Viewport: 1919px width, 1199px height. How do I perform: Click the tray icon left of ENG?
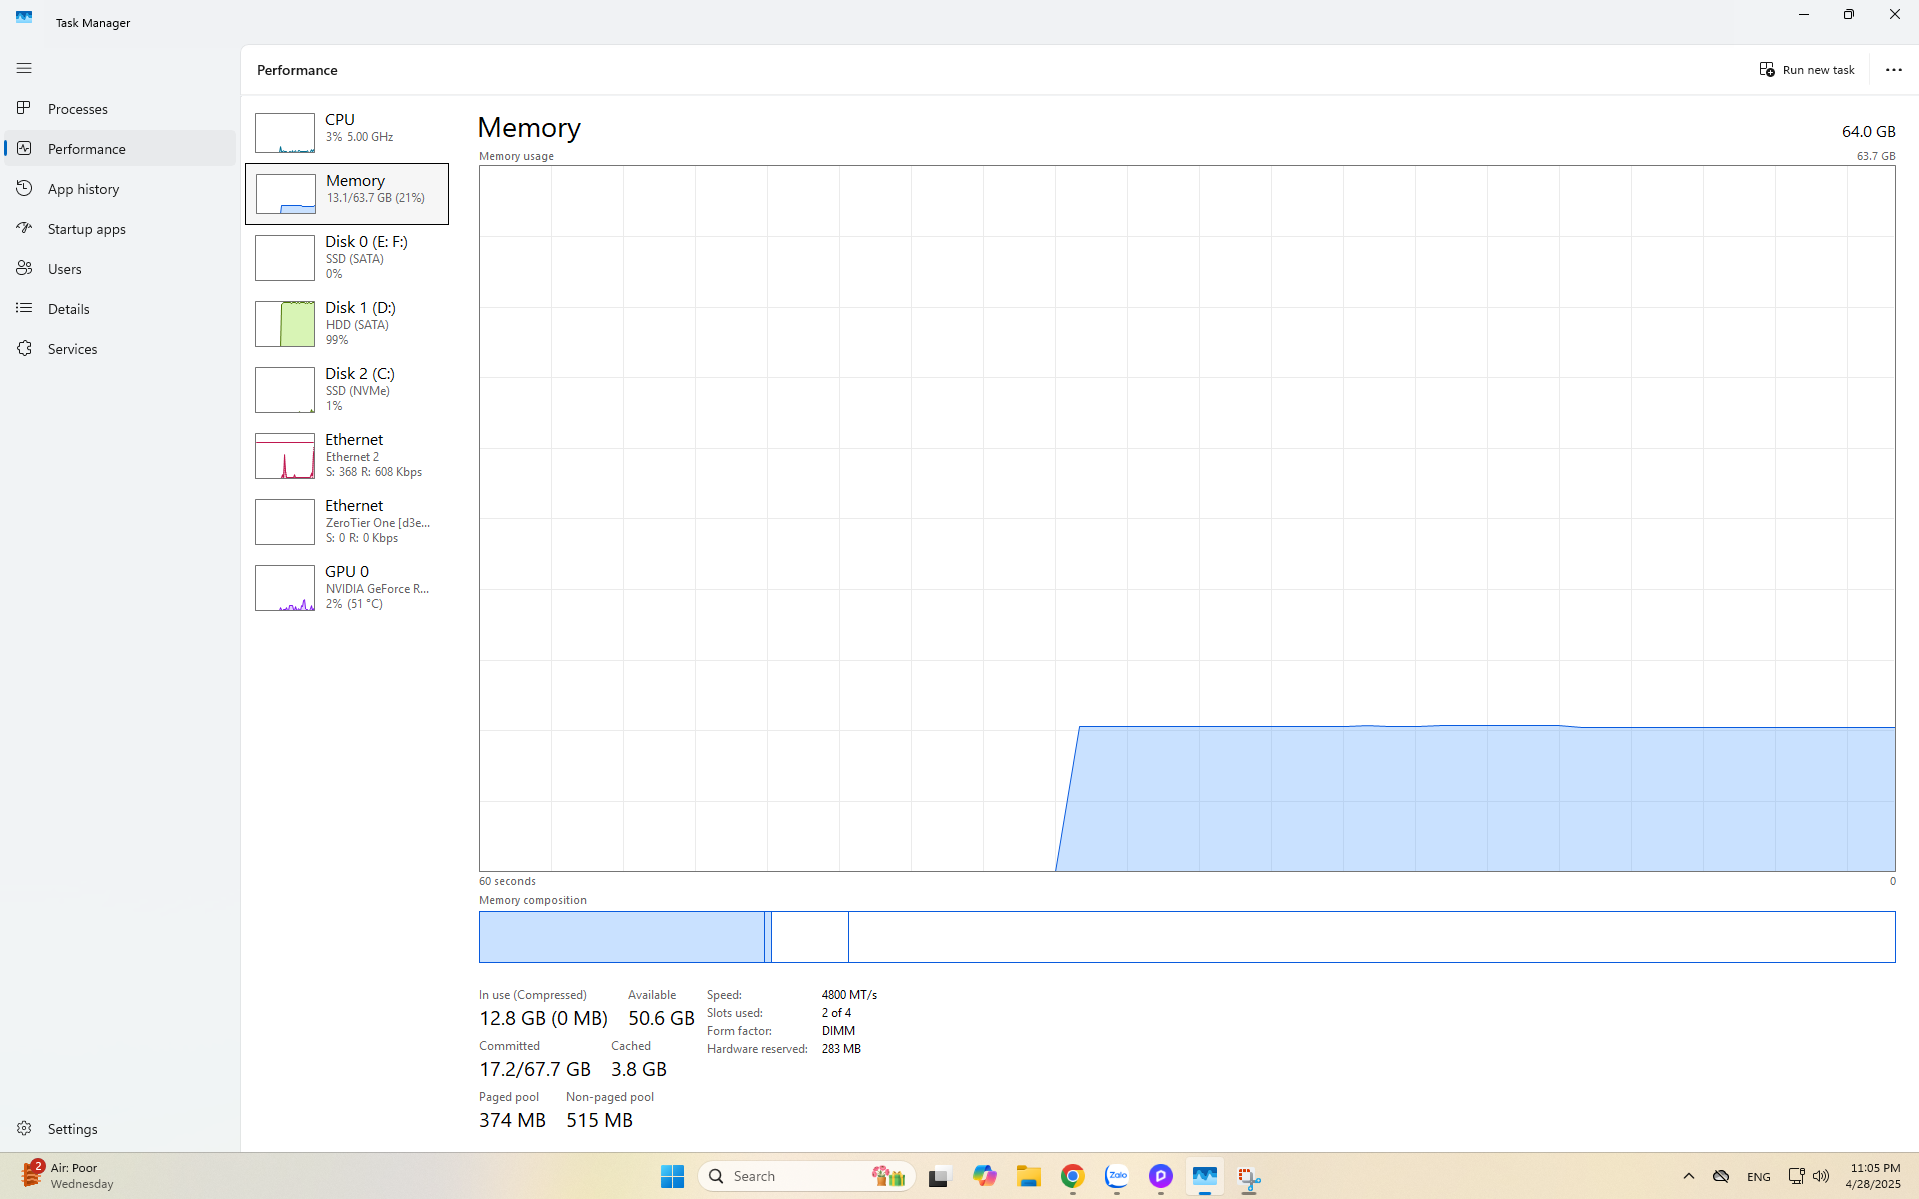pos(1721,1176)
